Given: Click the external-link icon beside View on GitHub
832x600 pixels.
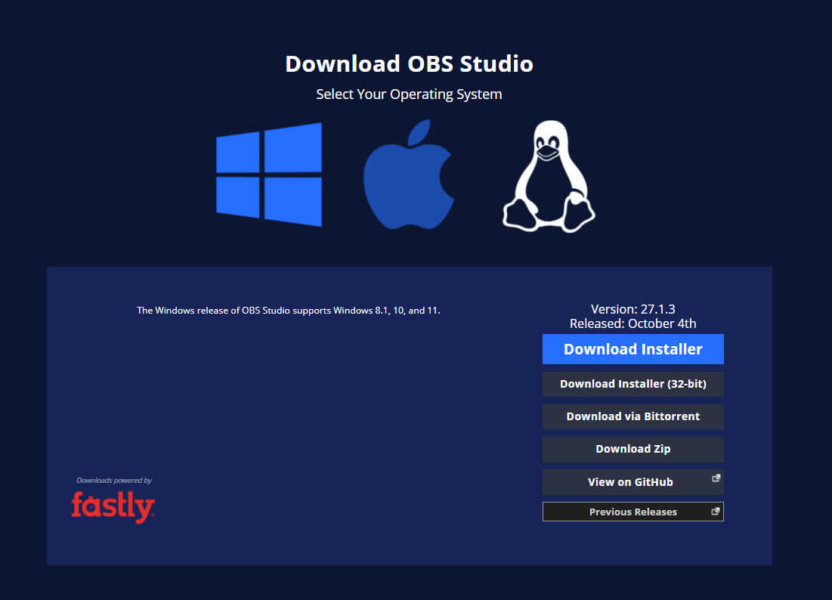Looking at the screenshot, I should tap(716, 477).
